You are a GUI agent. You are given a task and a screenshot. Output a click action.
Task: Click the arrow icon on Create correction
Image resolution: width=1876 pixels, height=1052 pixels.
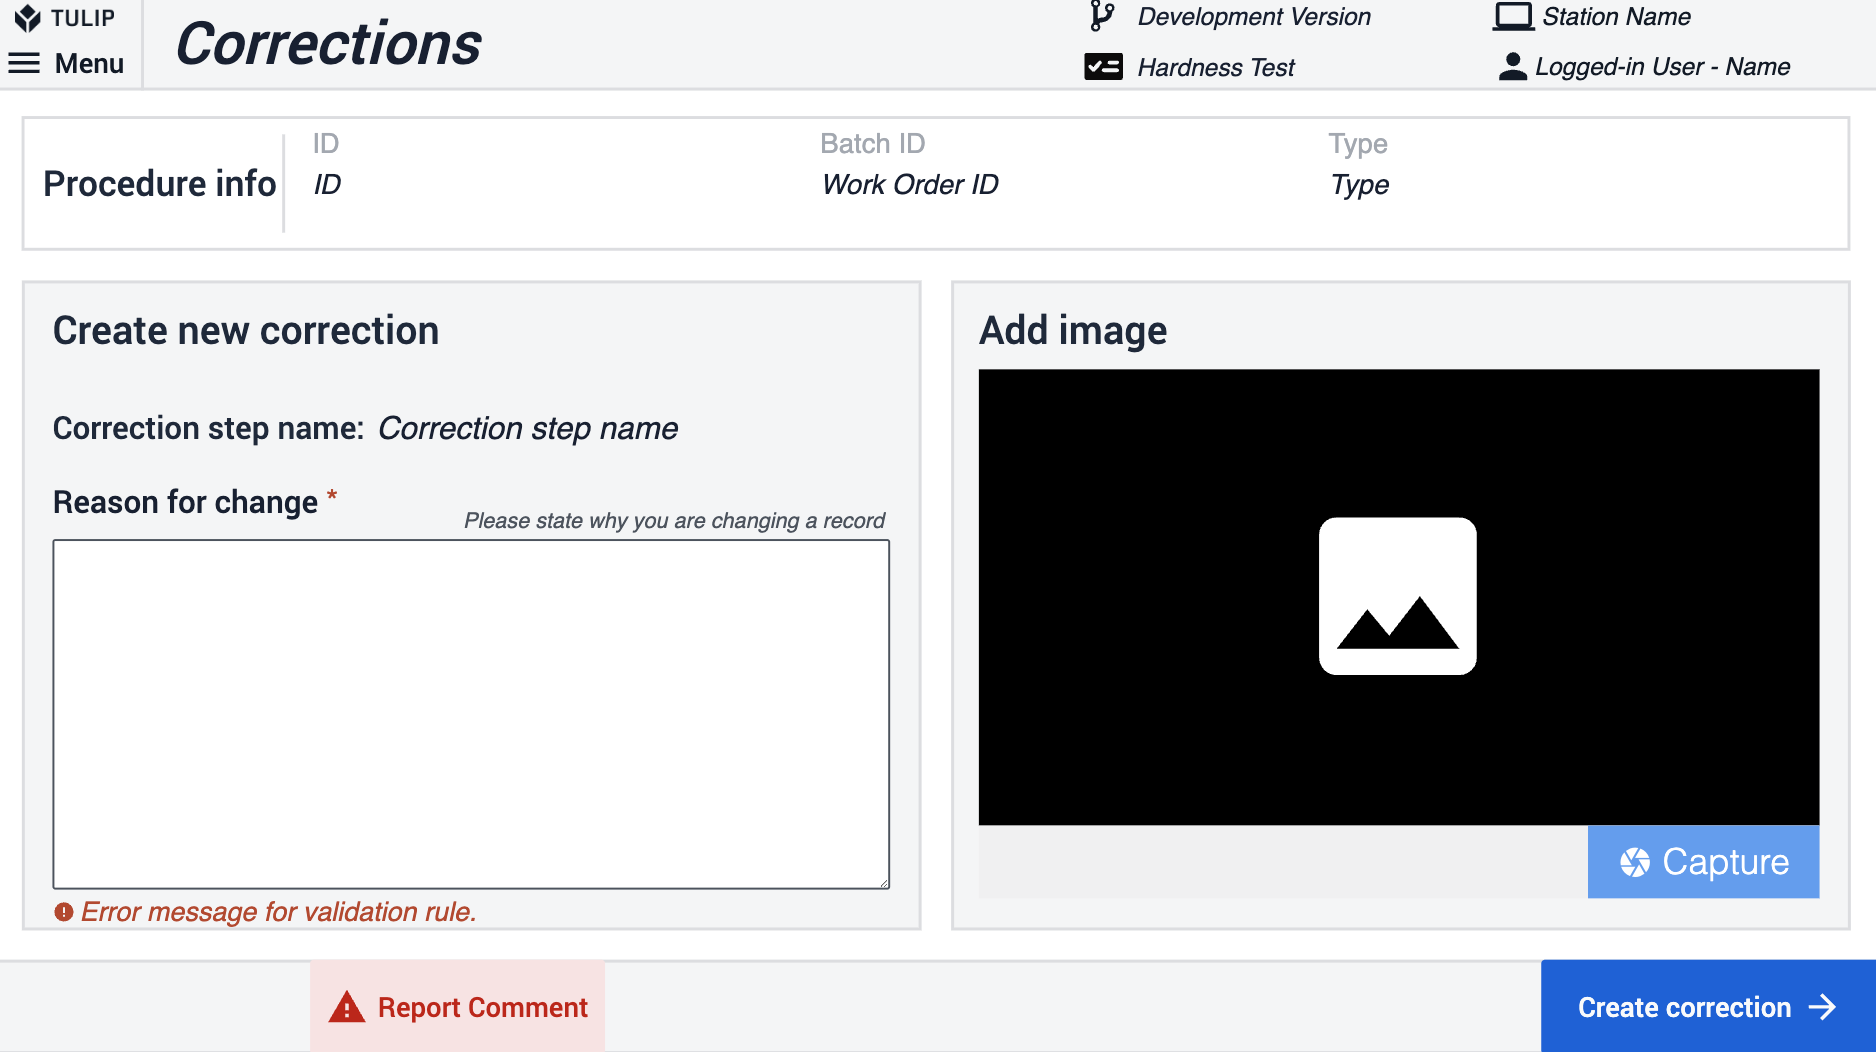(x=1823, y=1007)
